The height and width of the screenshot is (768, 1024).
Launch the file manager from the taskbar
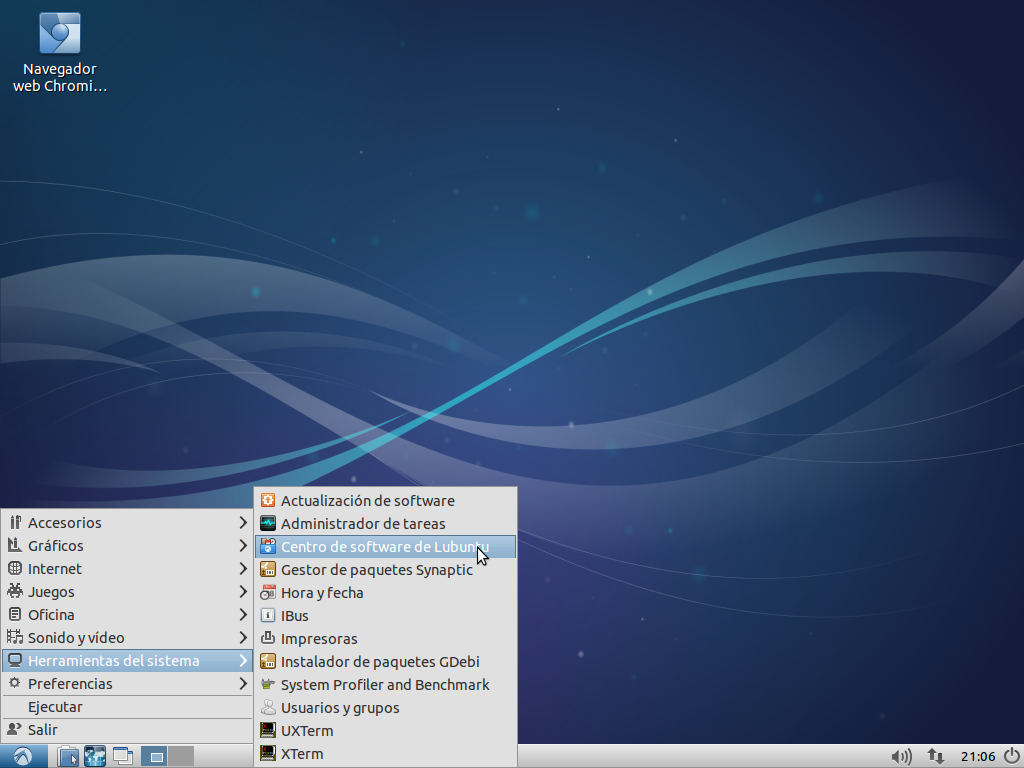click(x=68, y=756)
